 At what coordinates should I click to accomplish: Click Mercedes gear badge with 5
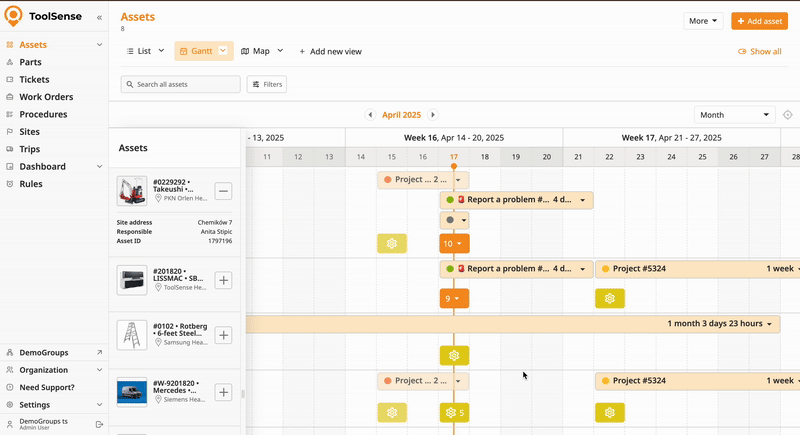[x=454, y=413]
